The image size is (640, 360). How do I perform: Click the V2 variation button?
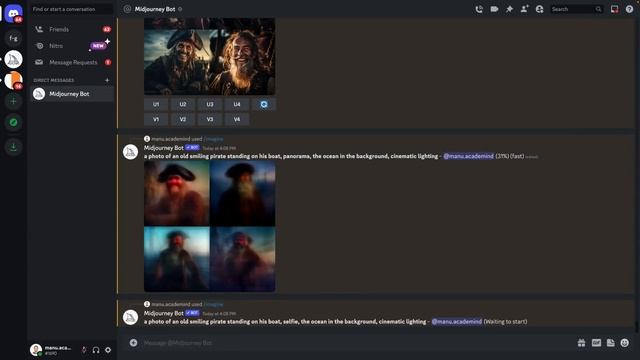point(183,120)
